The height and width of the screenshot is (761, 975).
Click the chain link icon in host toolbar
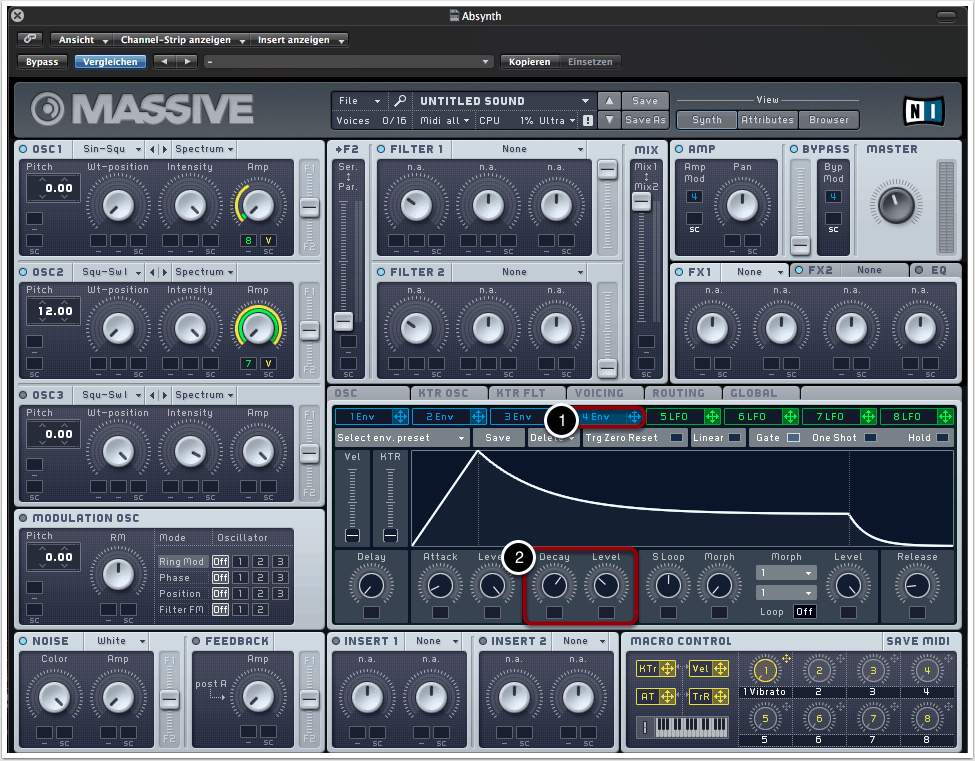point(29,39)
